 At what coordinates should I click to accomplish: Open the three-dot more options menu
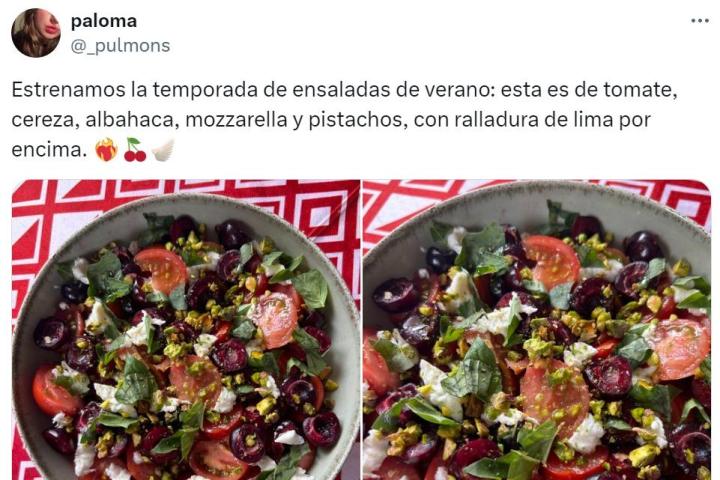click(x=700, y=21)
